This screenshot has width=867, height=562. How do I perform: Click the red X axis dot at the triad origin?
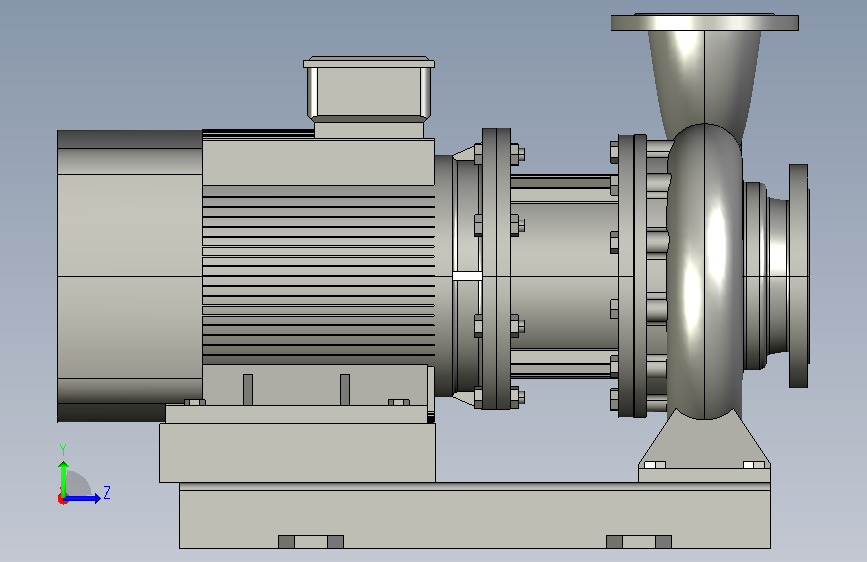pyautogui.click(x=62, y=499)
